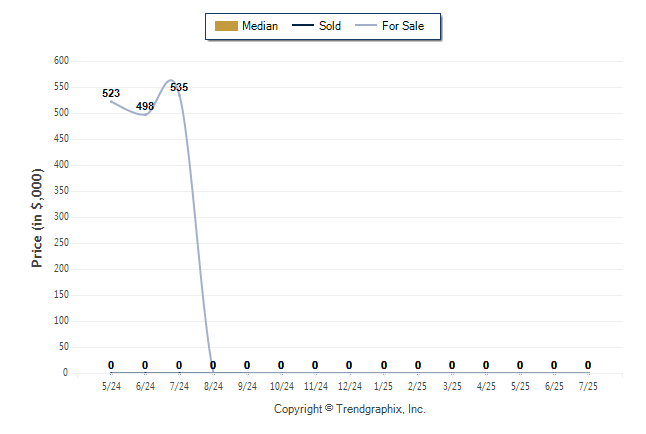Click the For Sale line legend marker
Screen dimensions: 646x434
pyautogui.click(x=365, y=26)
